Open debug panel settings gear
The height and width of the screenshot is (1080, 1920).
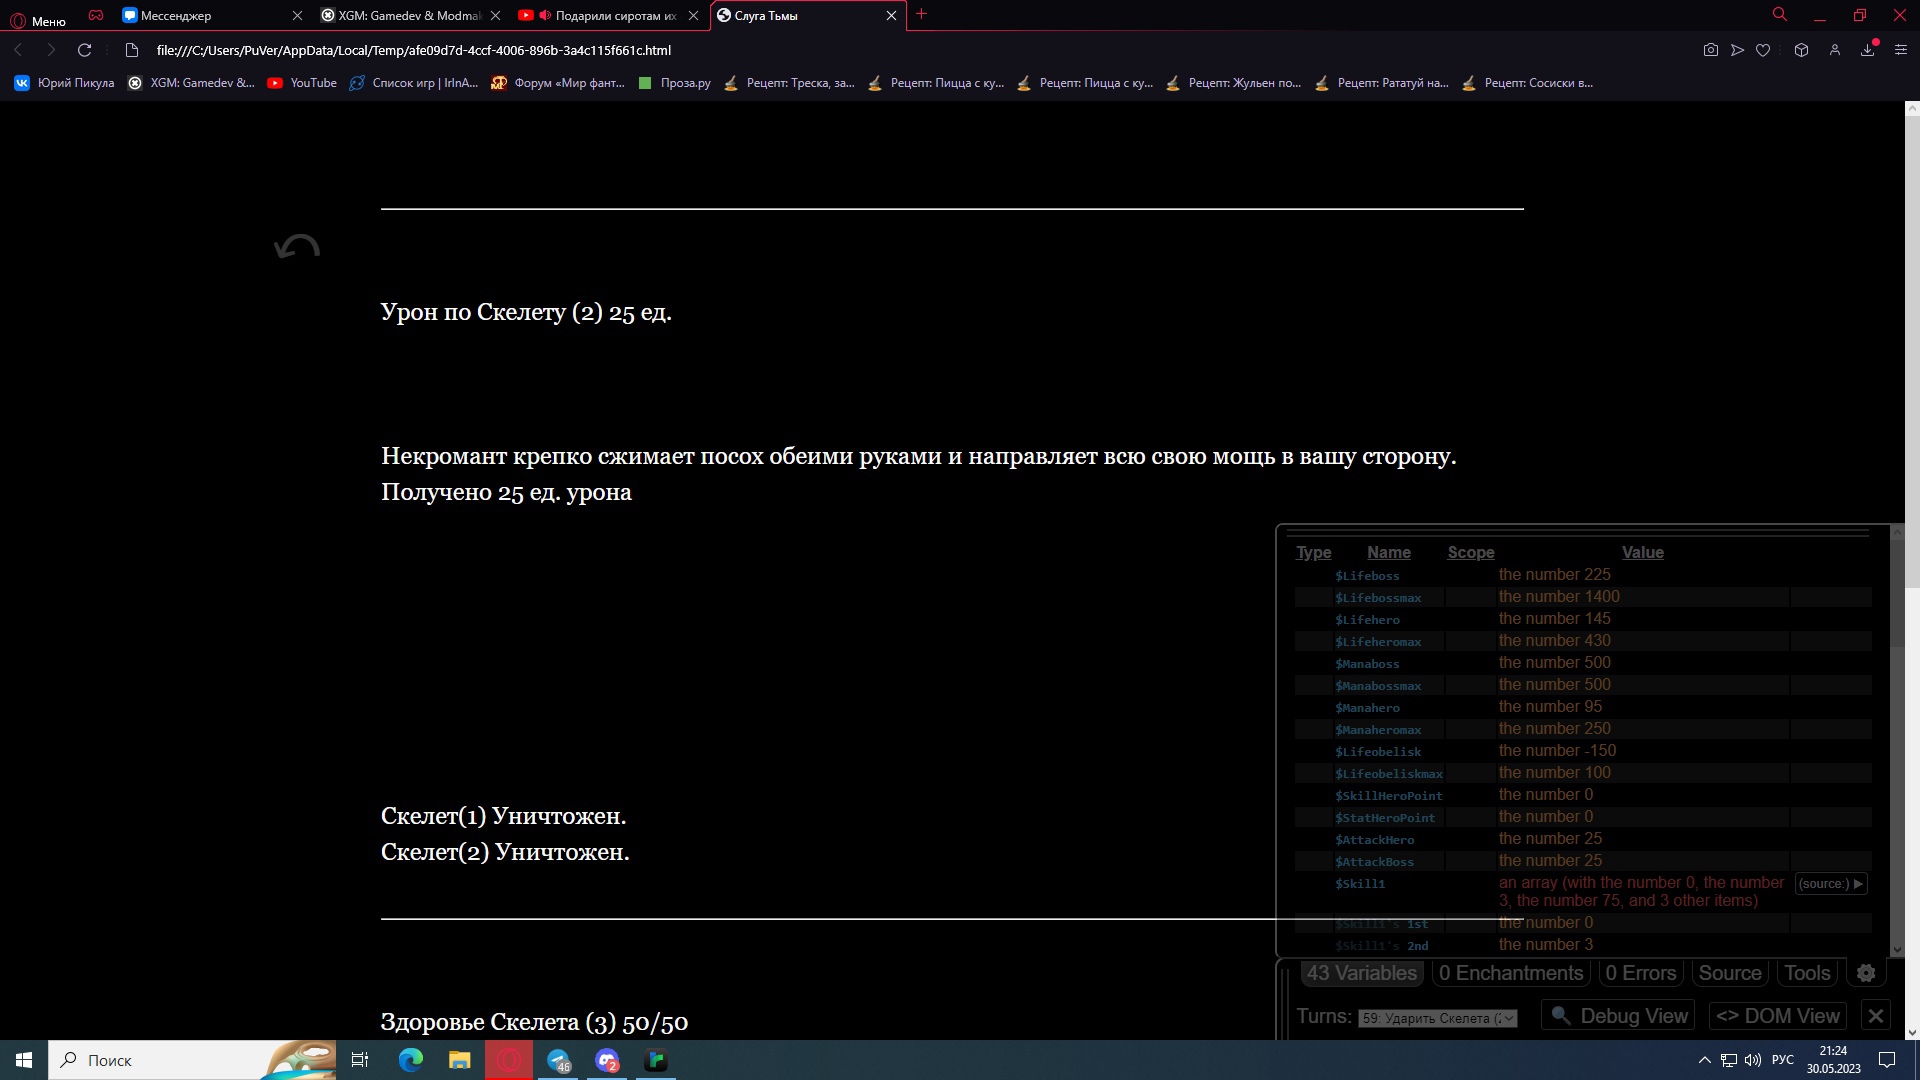(x=1866, y=973)
